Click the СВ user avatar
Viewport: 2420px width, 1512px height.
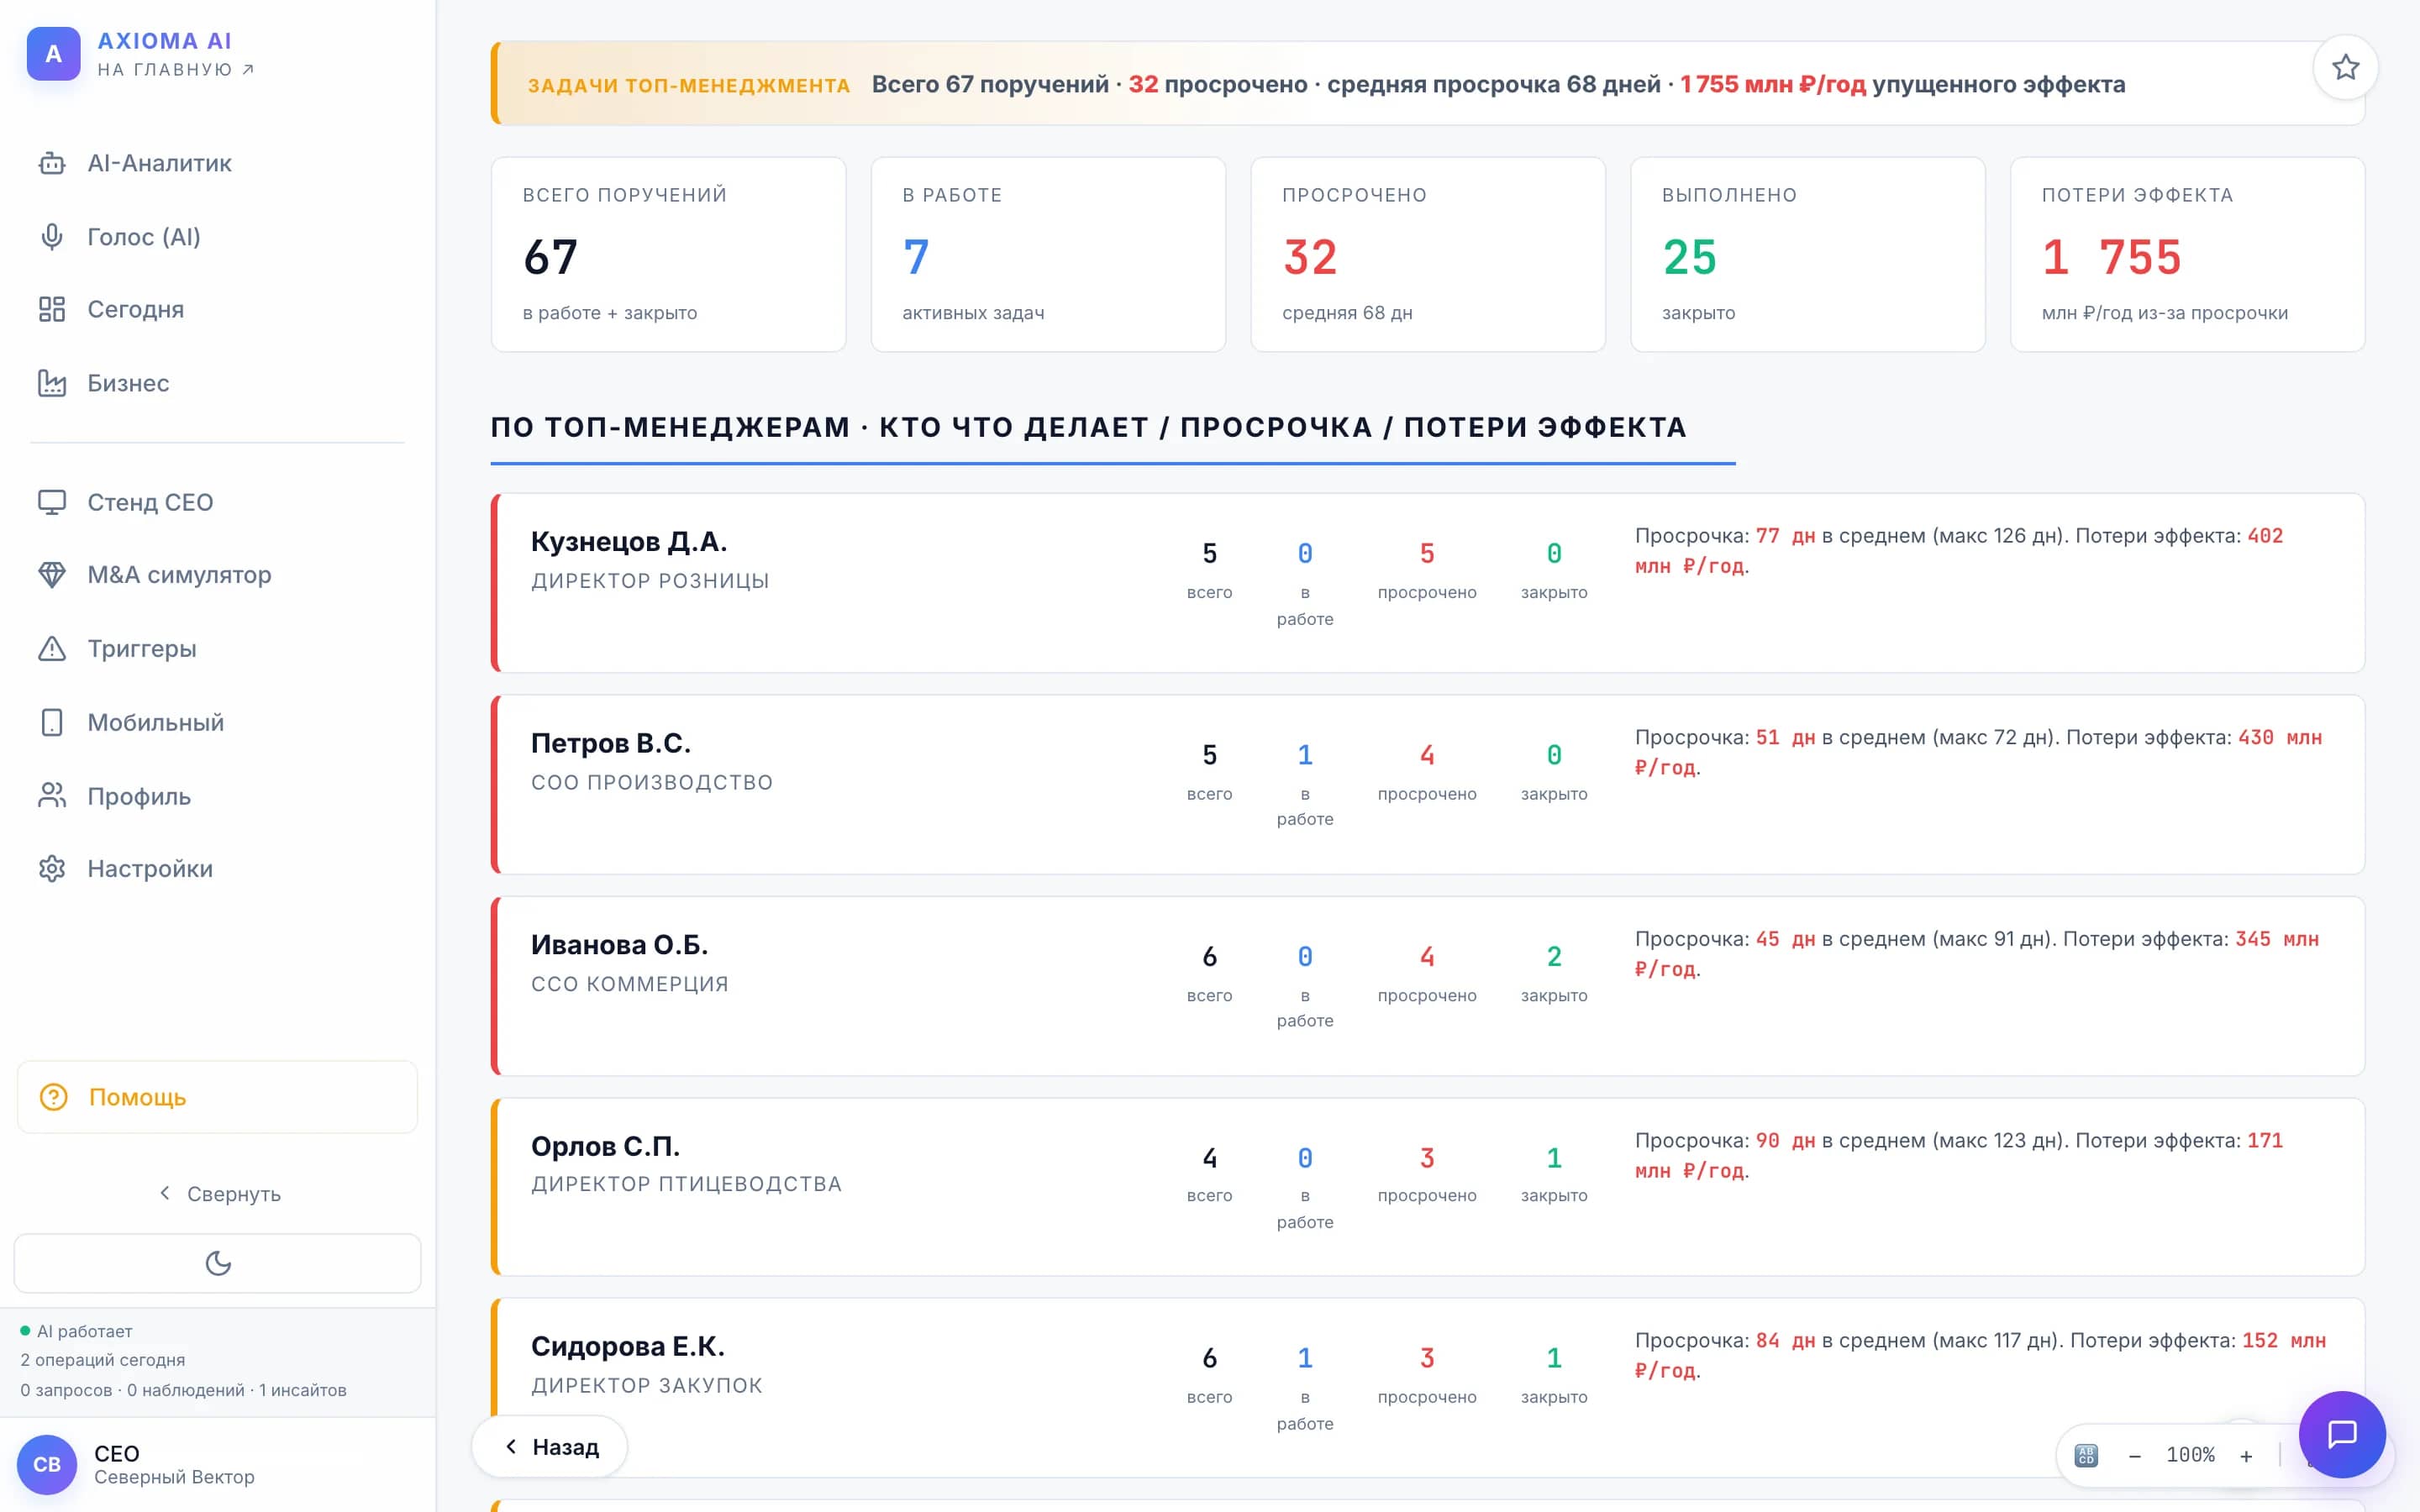coord(47,1465)
